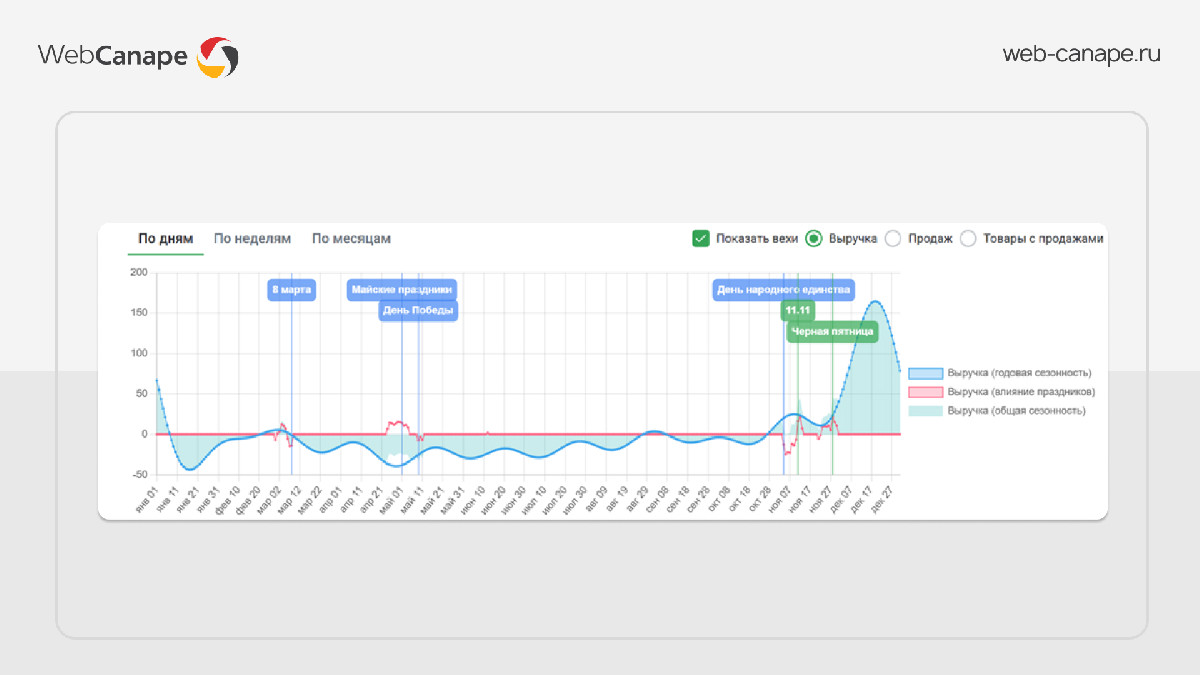Select the Выручка radio button
Screen dimensions: 1200x675
pyautogui.click(x=813, y=238)
